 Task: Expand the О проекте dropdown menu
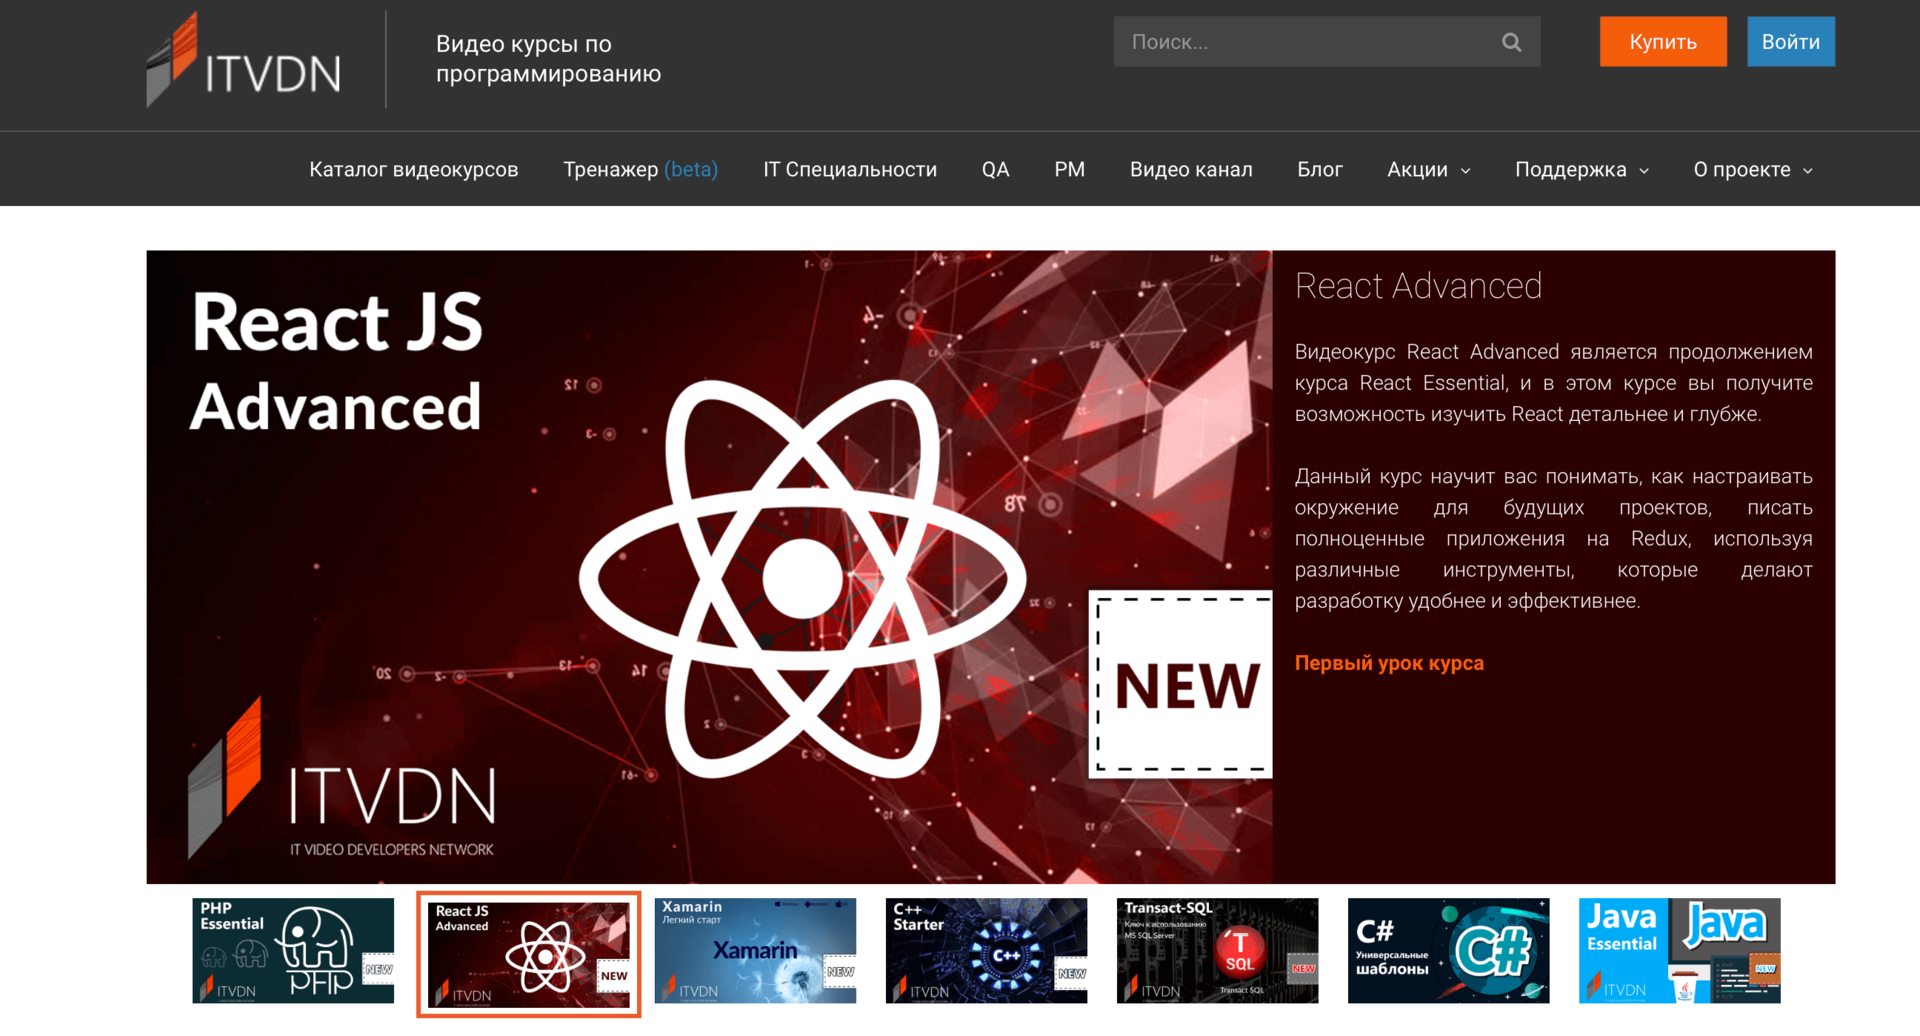1753,170
